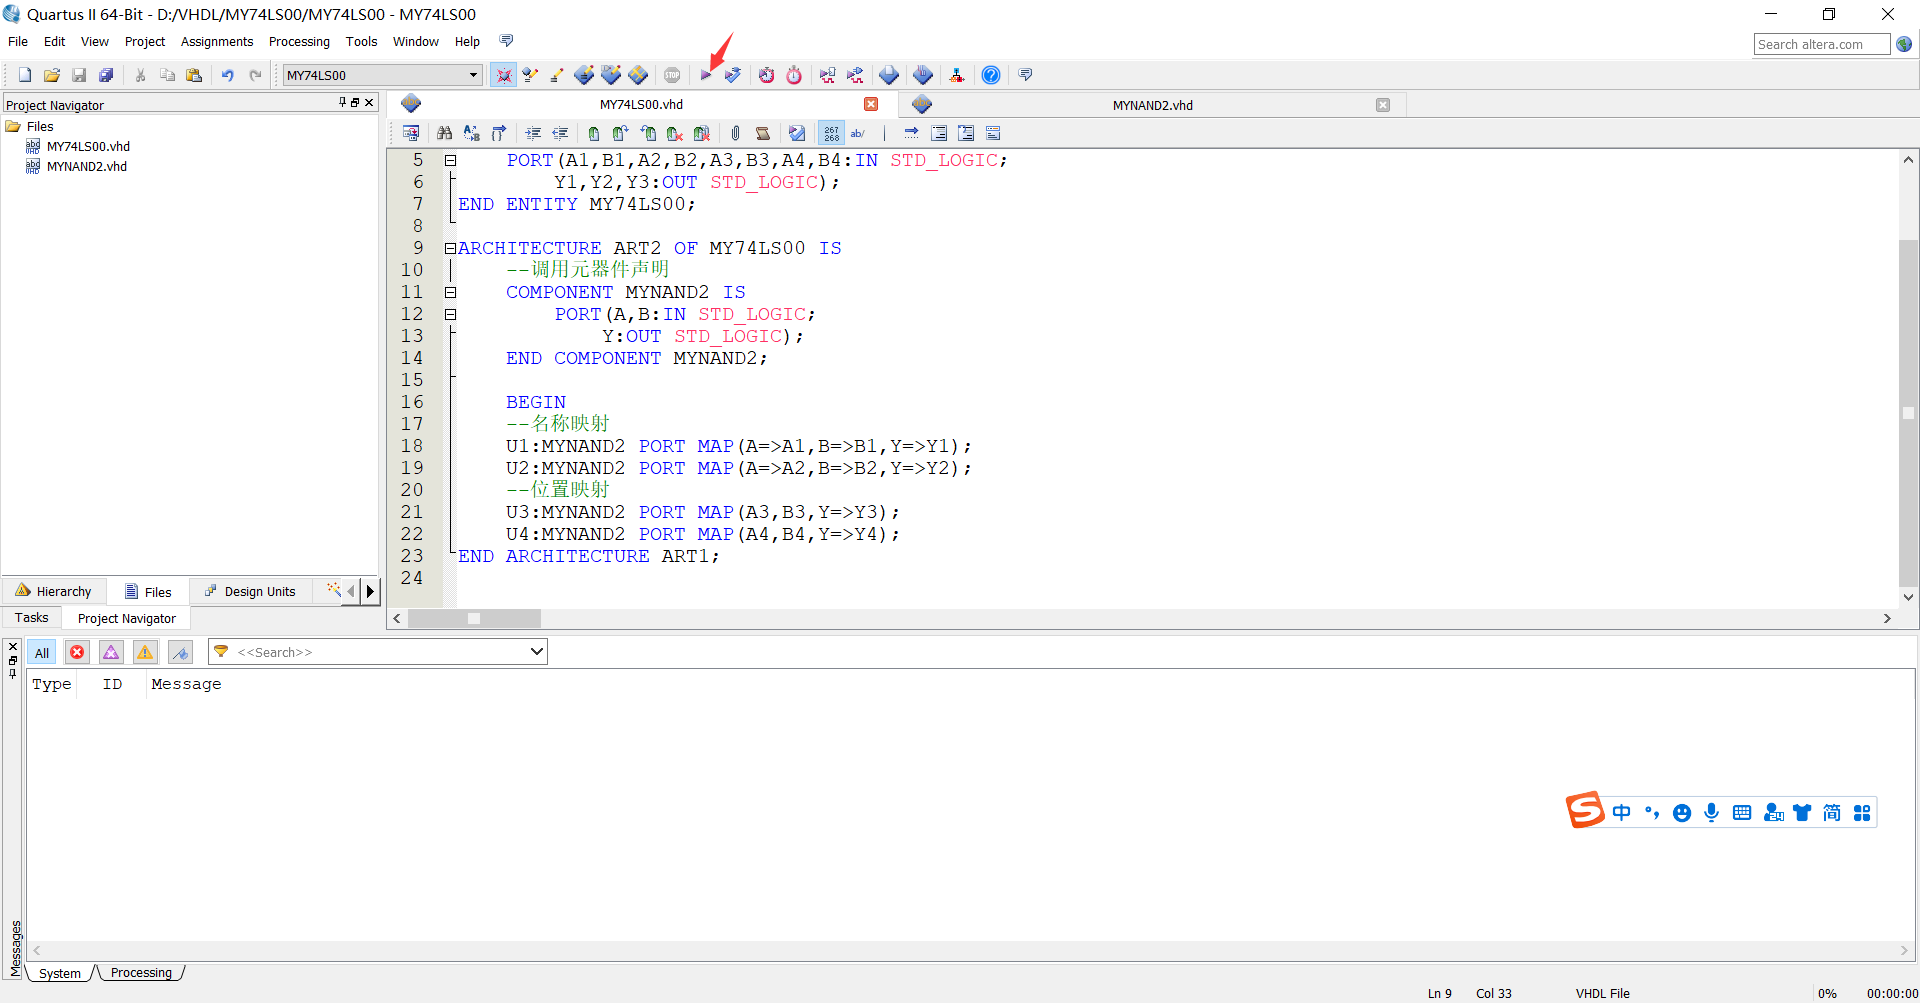The height and width of the screenshot is (1003, 1920).
Task: Click the Find binoculars icon in editor toolbar
Action: (x=445, y=133)
